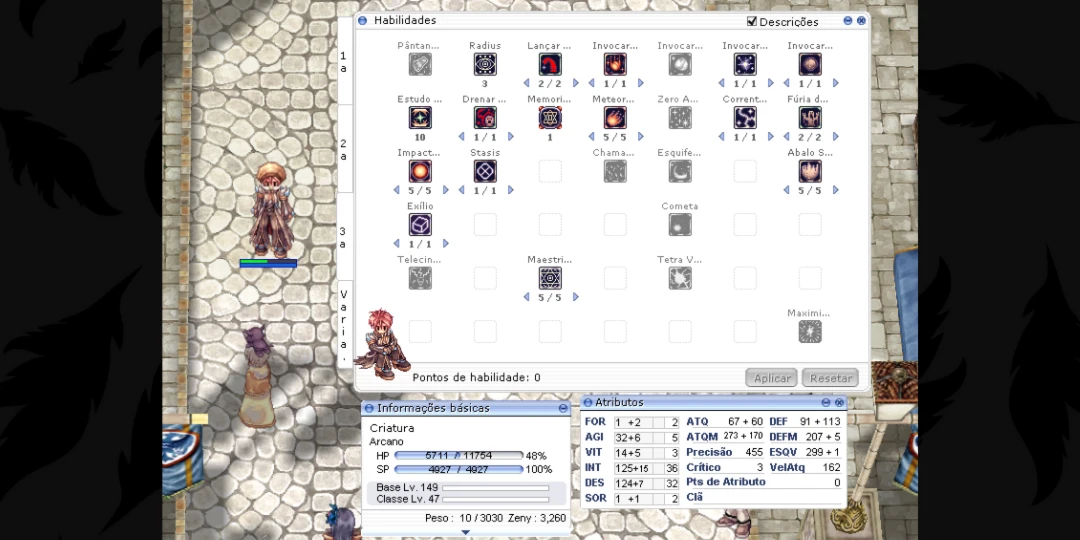Select the Corrent... lightning skill icon
This screenshot has height=540, width=1080.
745,118
